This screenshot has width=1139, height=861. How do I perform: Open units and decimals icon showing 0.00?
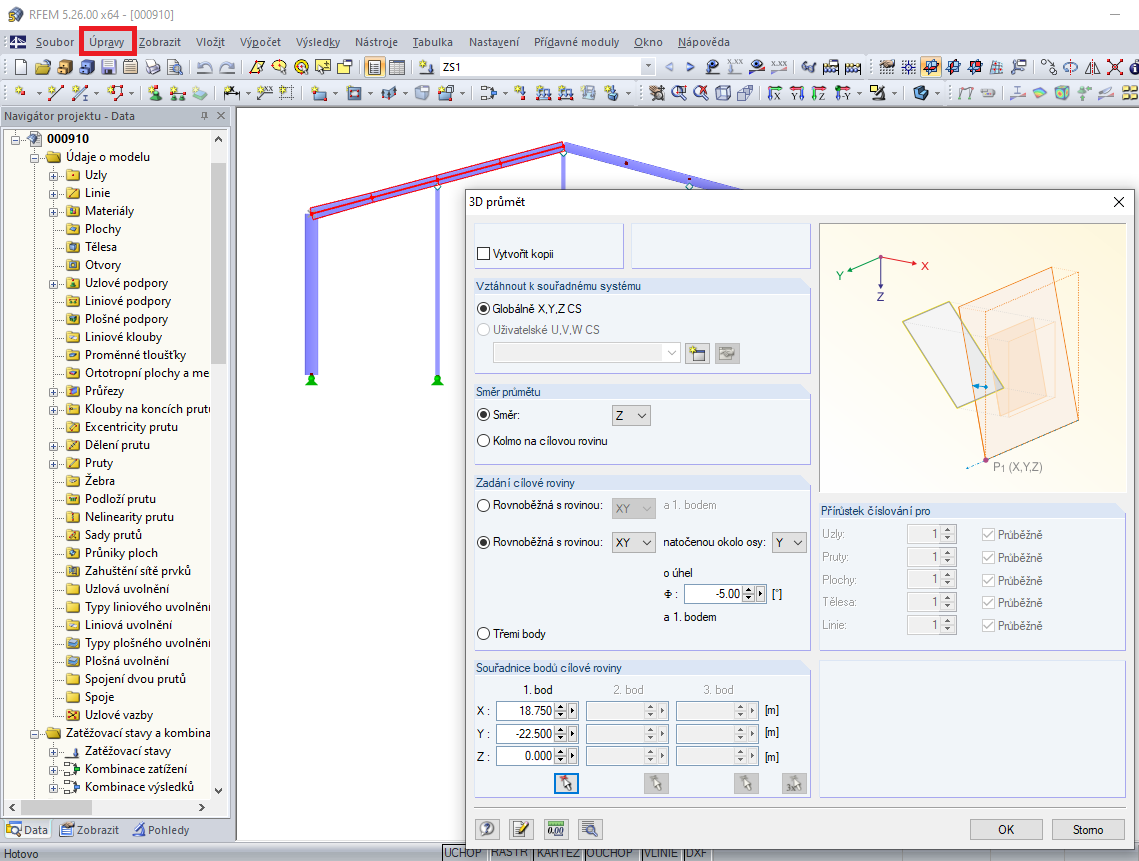click(x=555, y=829)
